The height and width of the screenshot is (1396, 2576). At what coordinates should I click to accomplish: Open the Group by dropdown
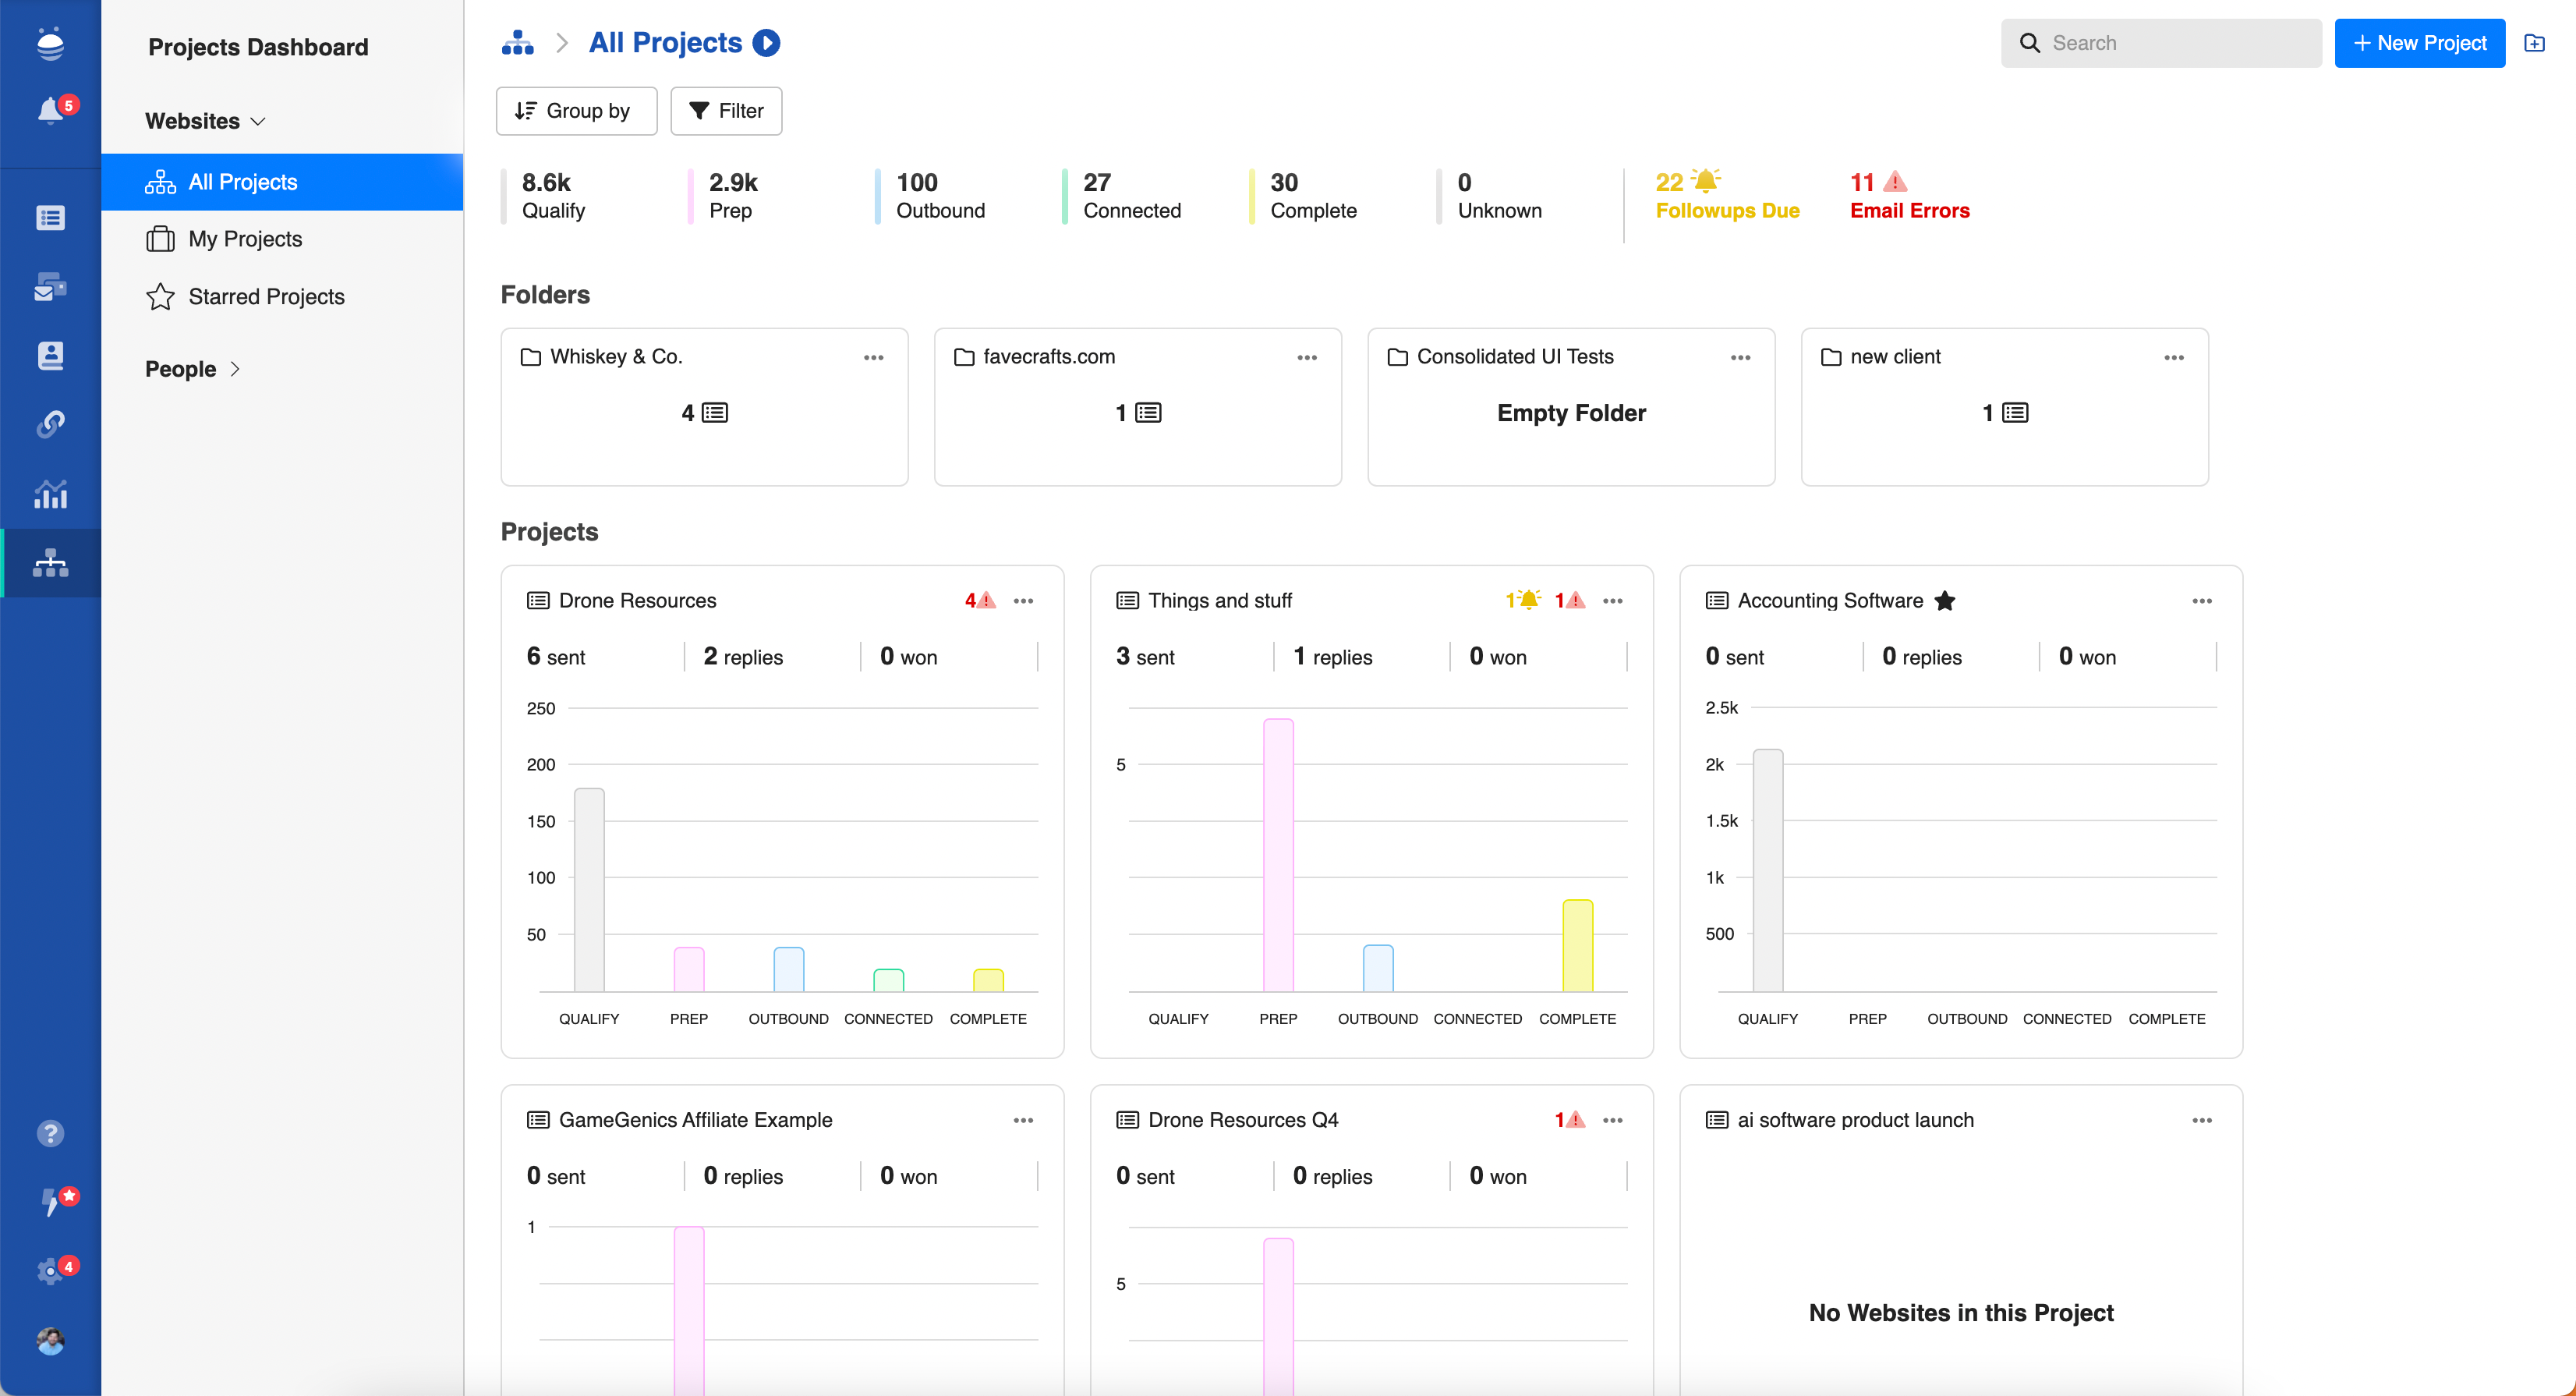[576, 111]
